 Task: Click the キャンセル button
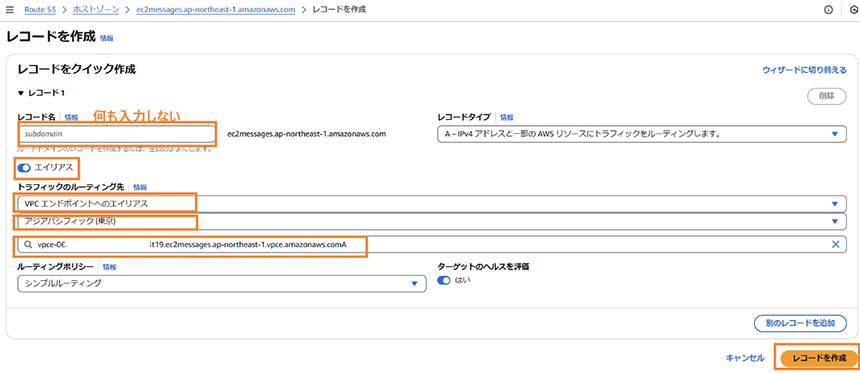point(745,358)
